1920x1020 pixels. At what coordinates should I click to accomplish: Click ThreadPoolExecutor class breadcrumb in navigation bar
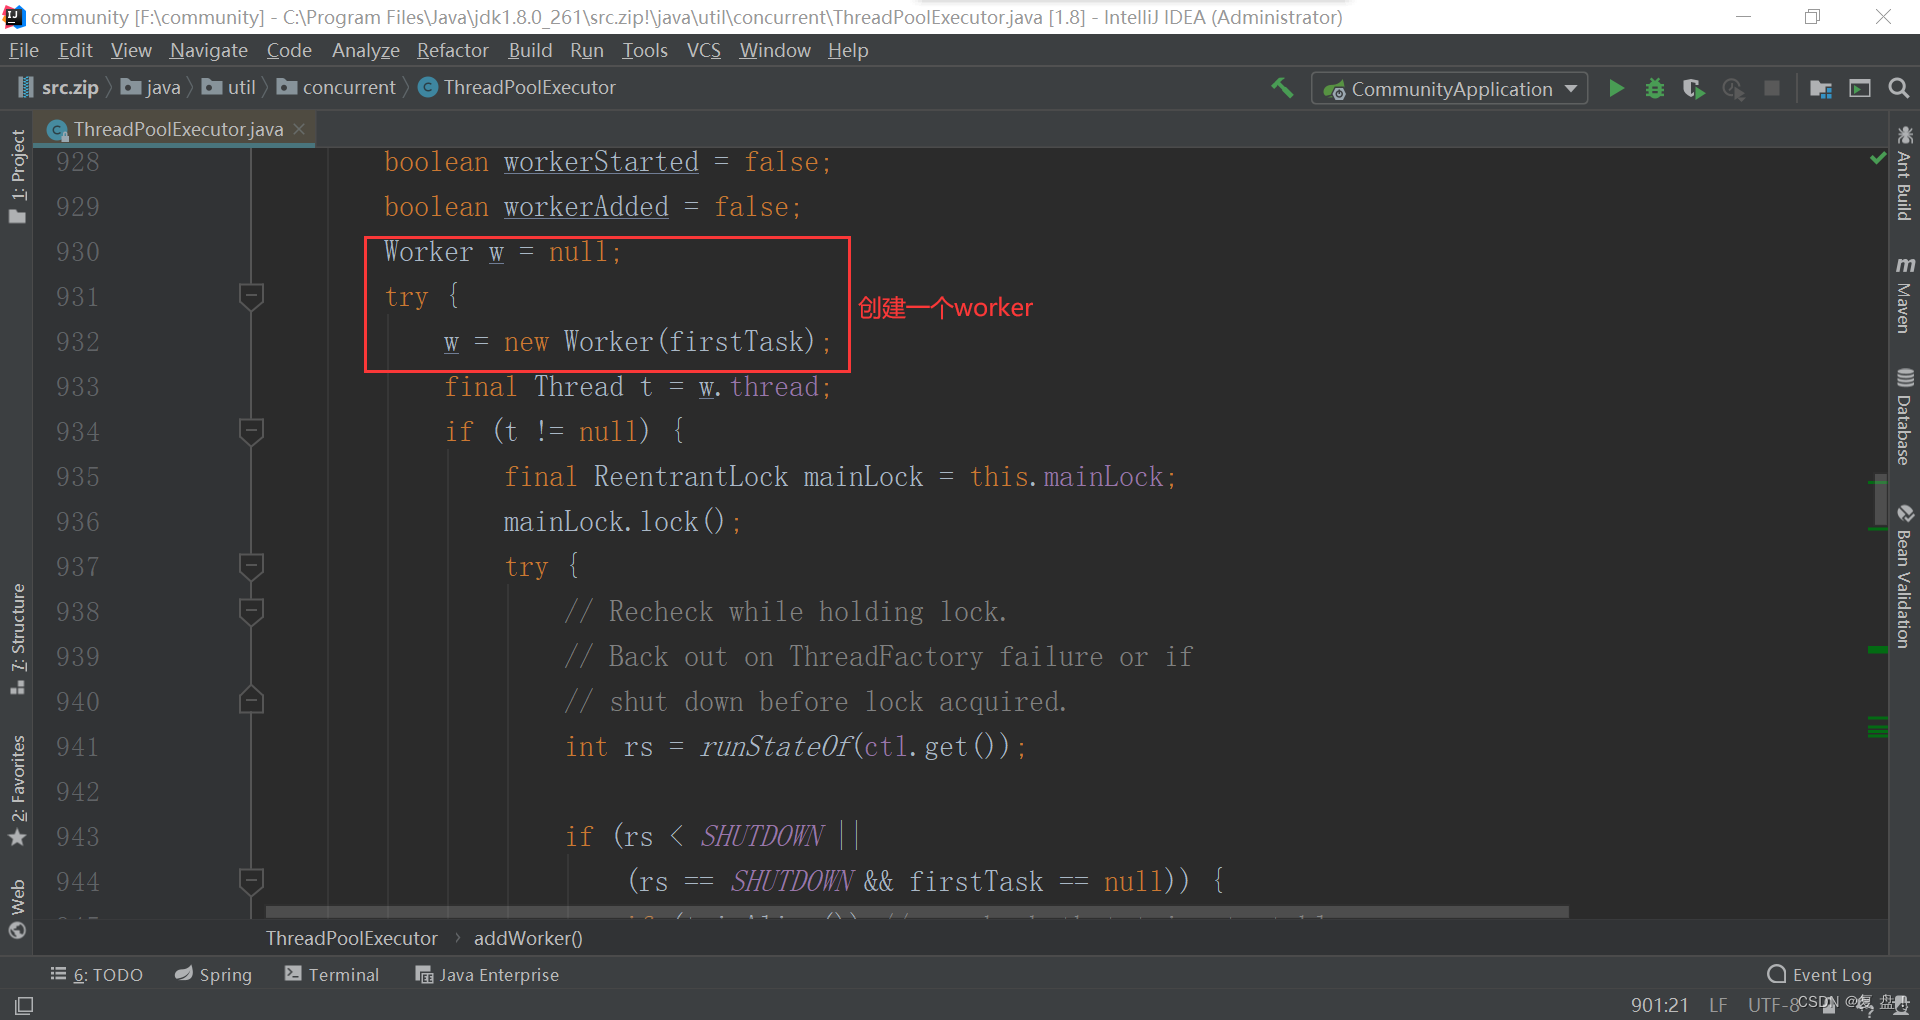pos(517,87)
